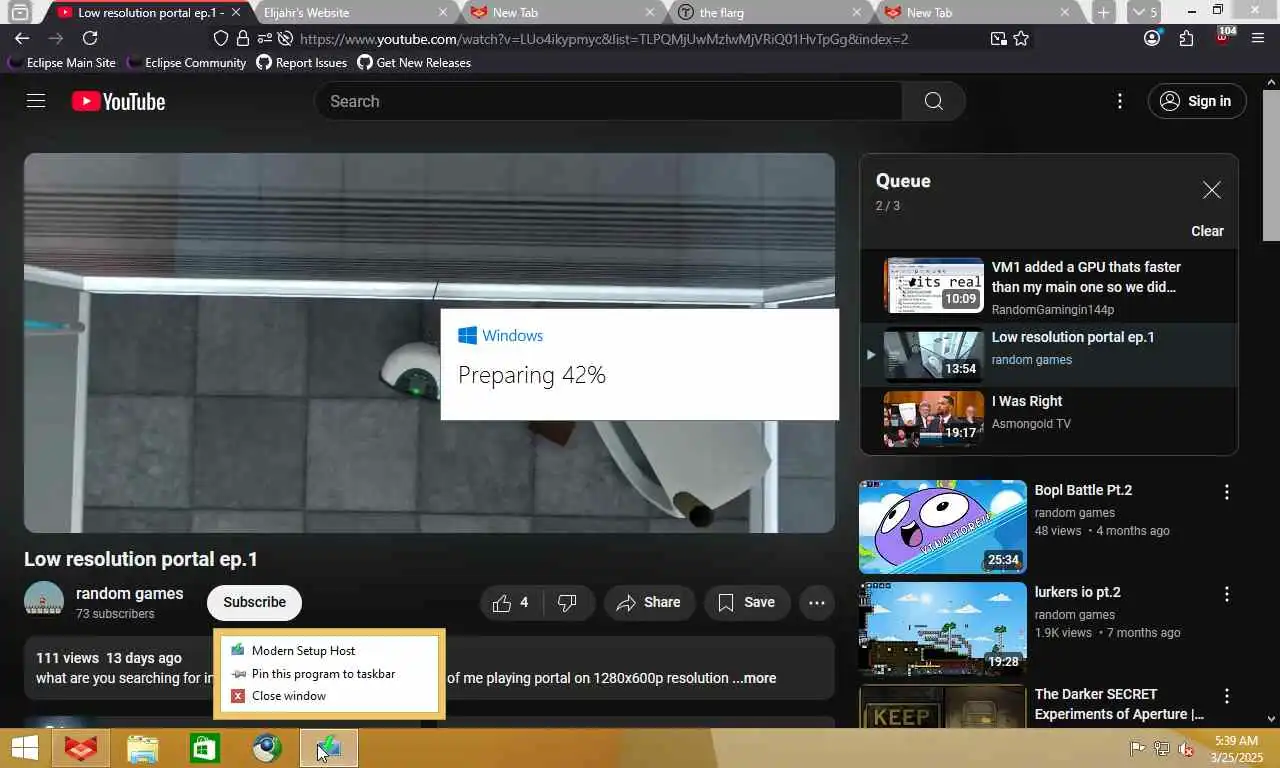The height and width of the screenshot is (768, 1280).
Task: Open File Explorer from taskbar
Action: (143, 748)
